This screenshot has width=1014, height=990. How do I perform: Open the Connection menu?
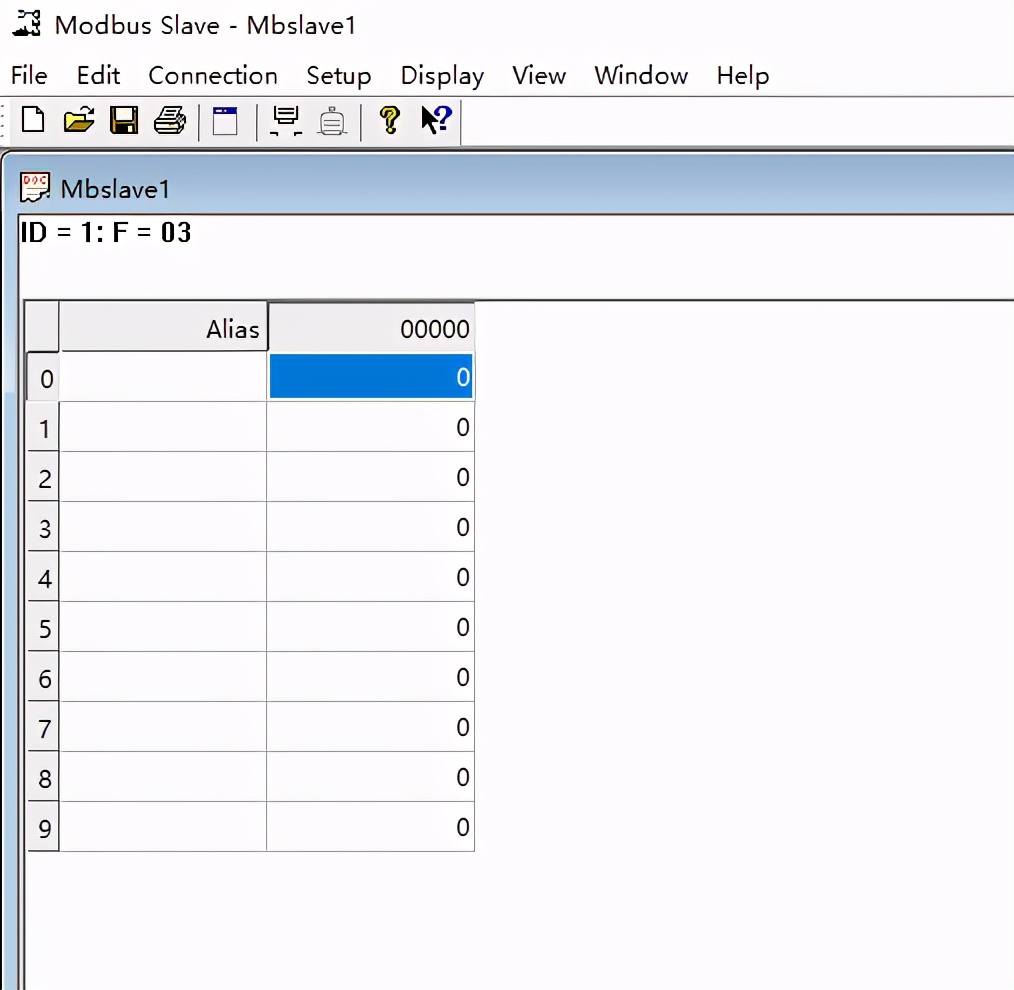click(x=212, y=76)
